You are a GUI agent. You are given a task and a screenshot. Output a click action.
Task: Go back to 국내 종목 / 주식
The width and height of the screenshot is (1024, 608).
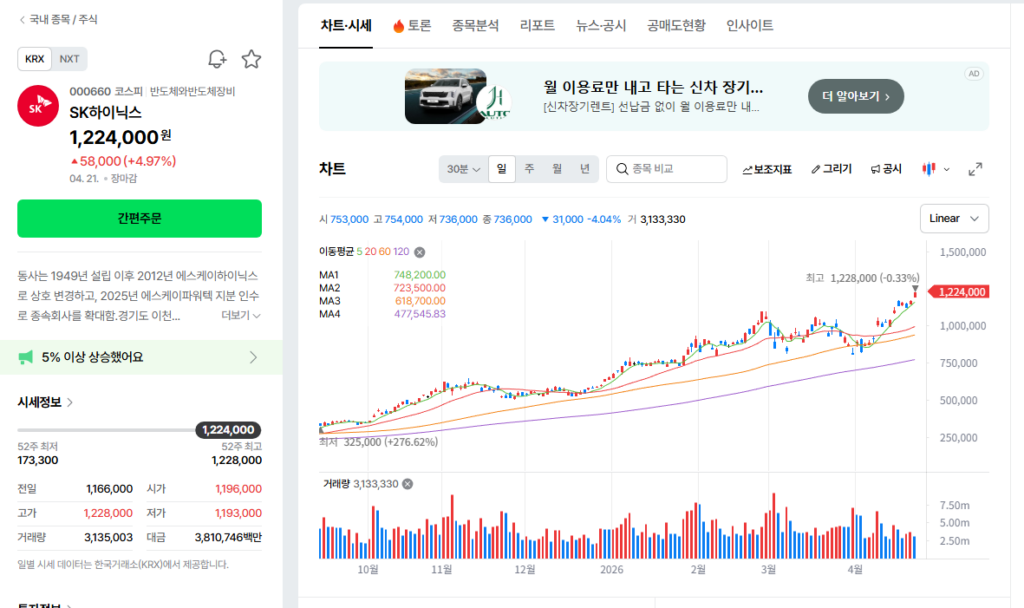point(58,20)
